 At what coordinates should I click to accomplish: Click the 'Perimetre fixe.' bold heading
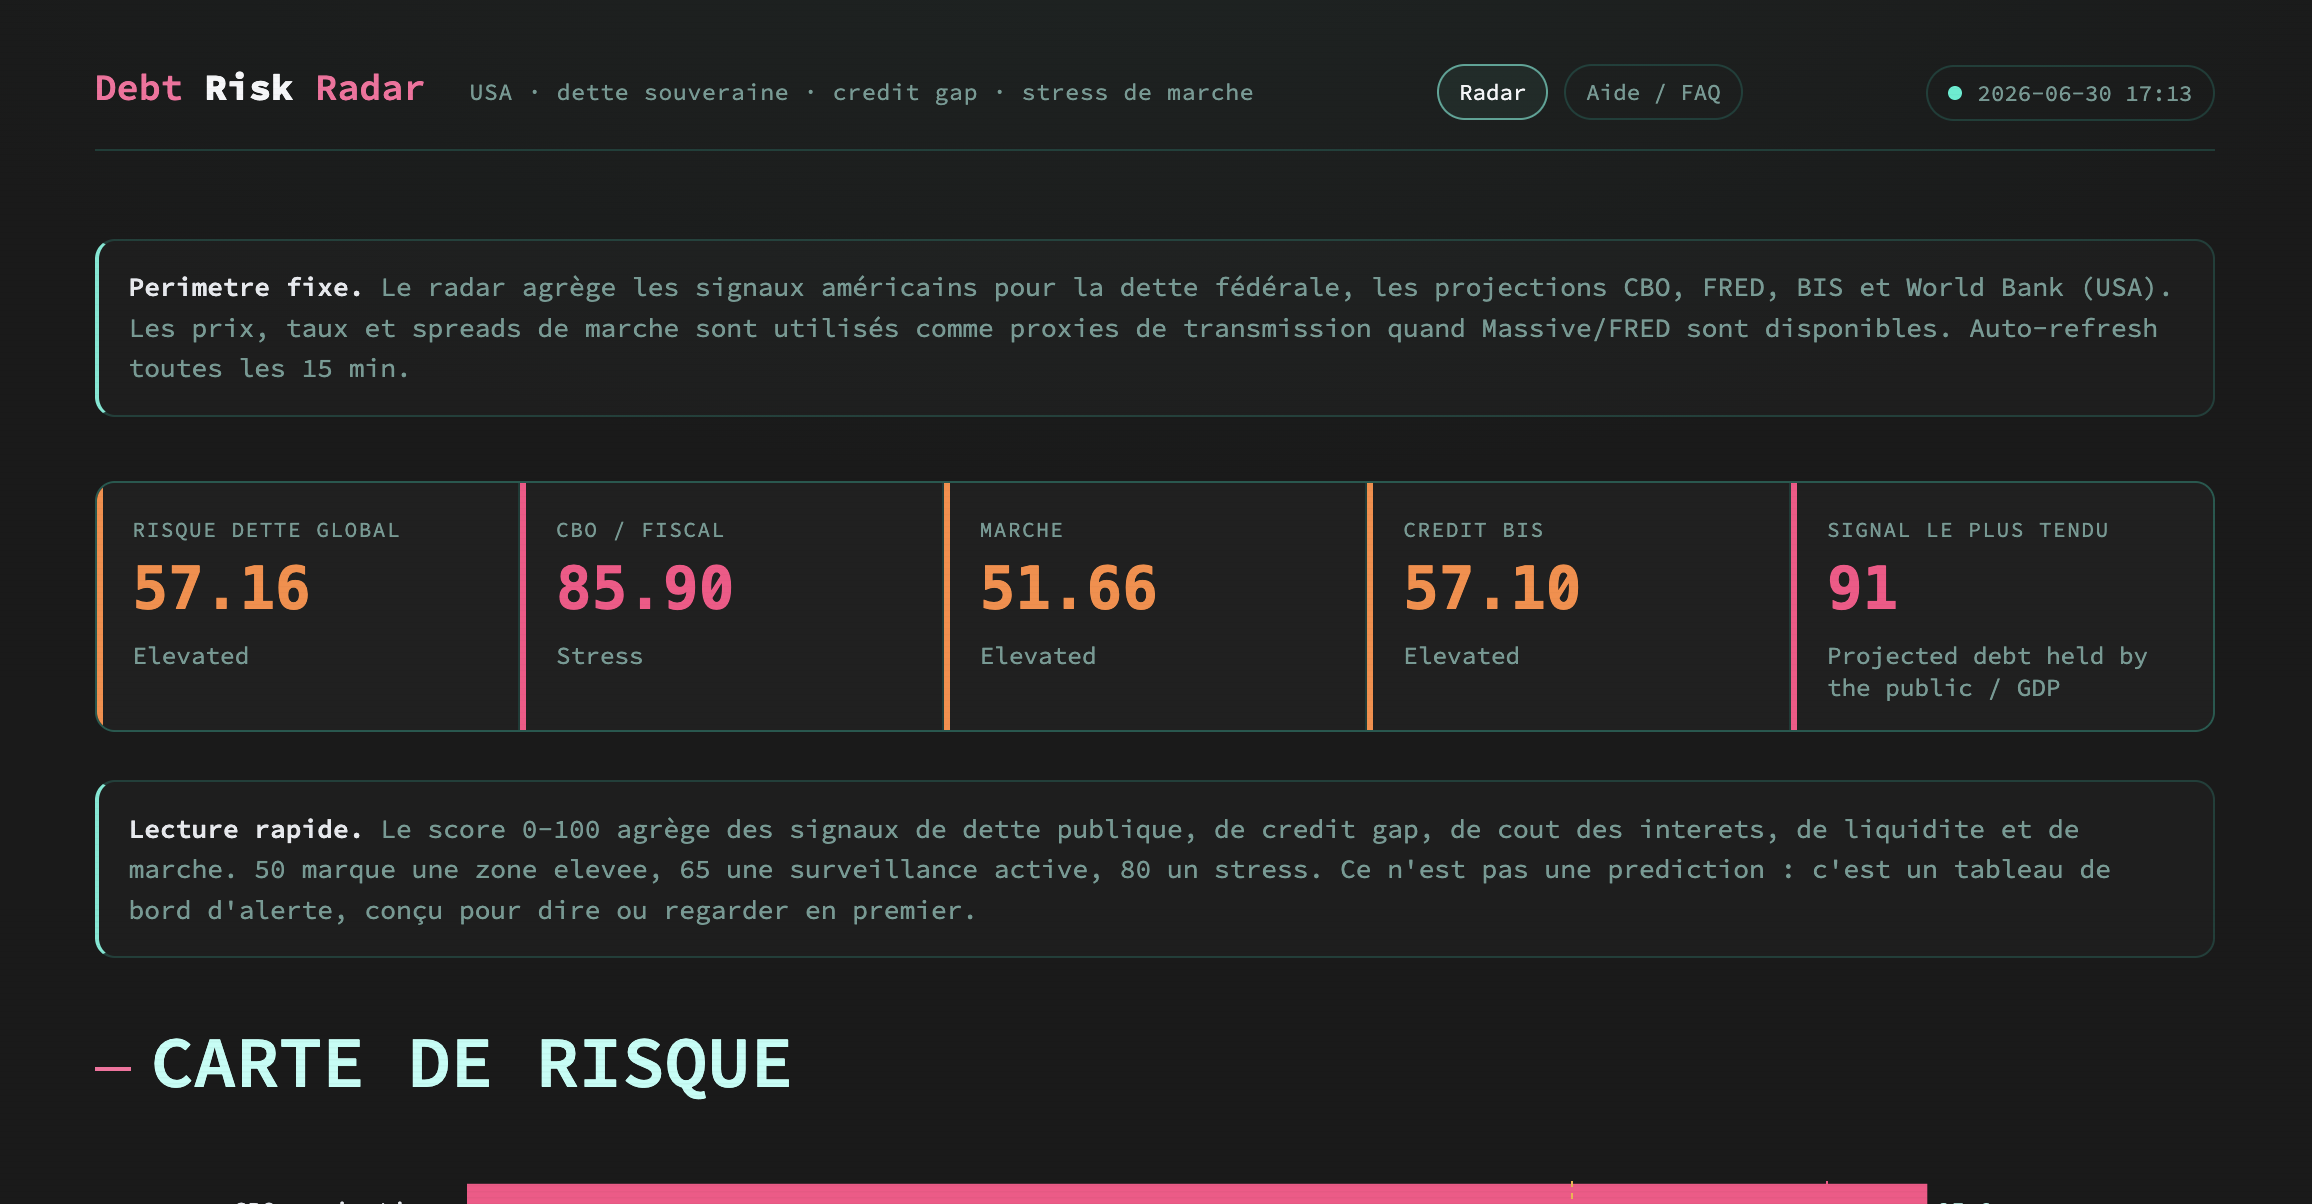(x=245, y=288)
